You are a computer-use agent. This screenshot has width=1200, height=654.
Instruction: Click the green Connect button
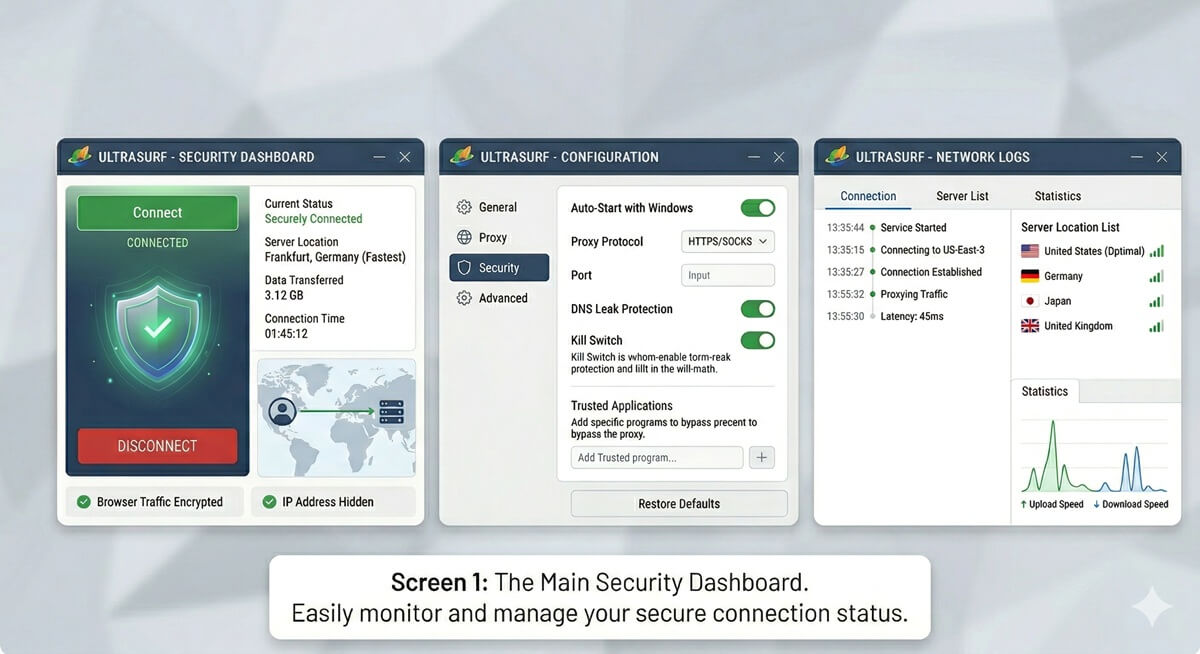click(157, 213)
